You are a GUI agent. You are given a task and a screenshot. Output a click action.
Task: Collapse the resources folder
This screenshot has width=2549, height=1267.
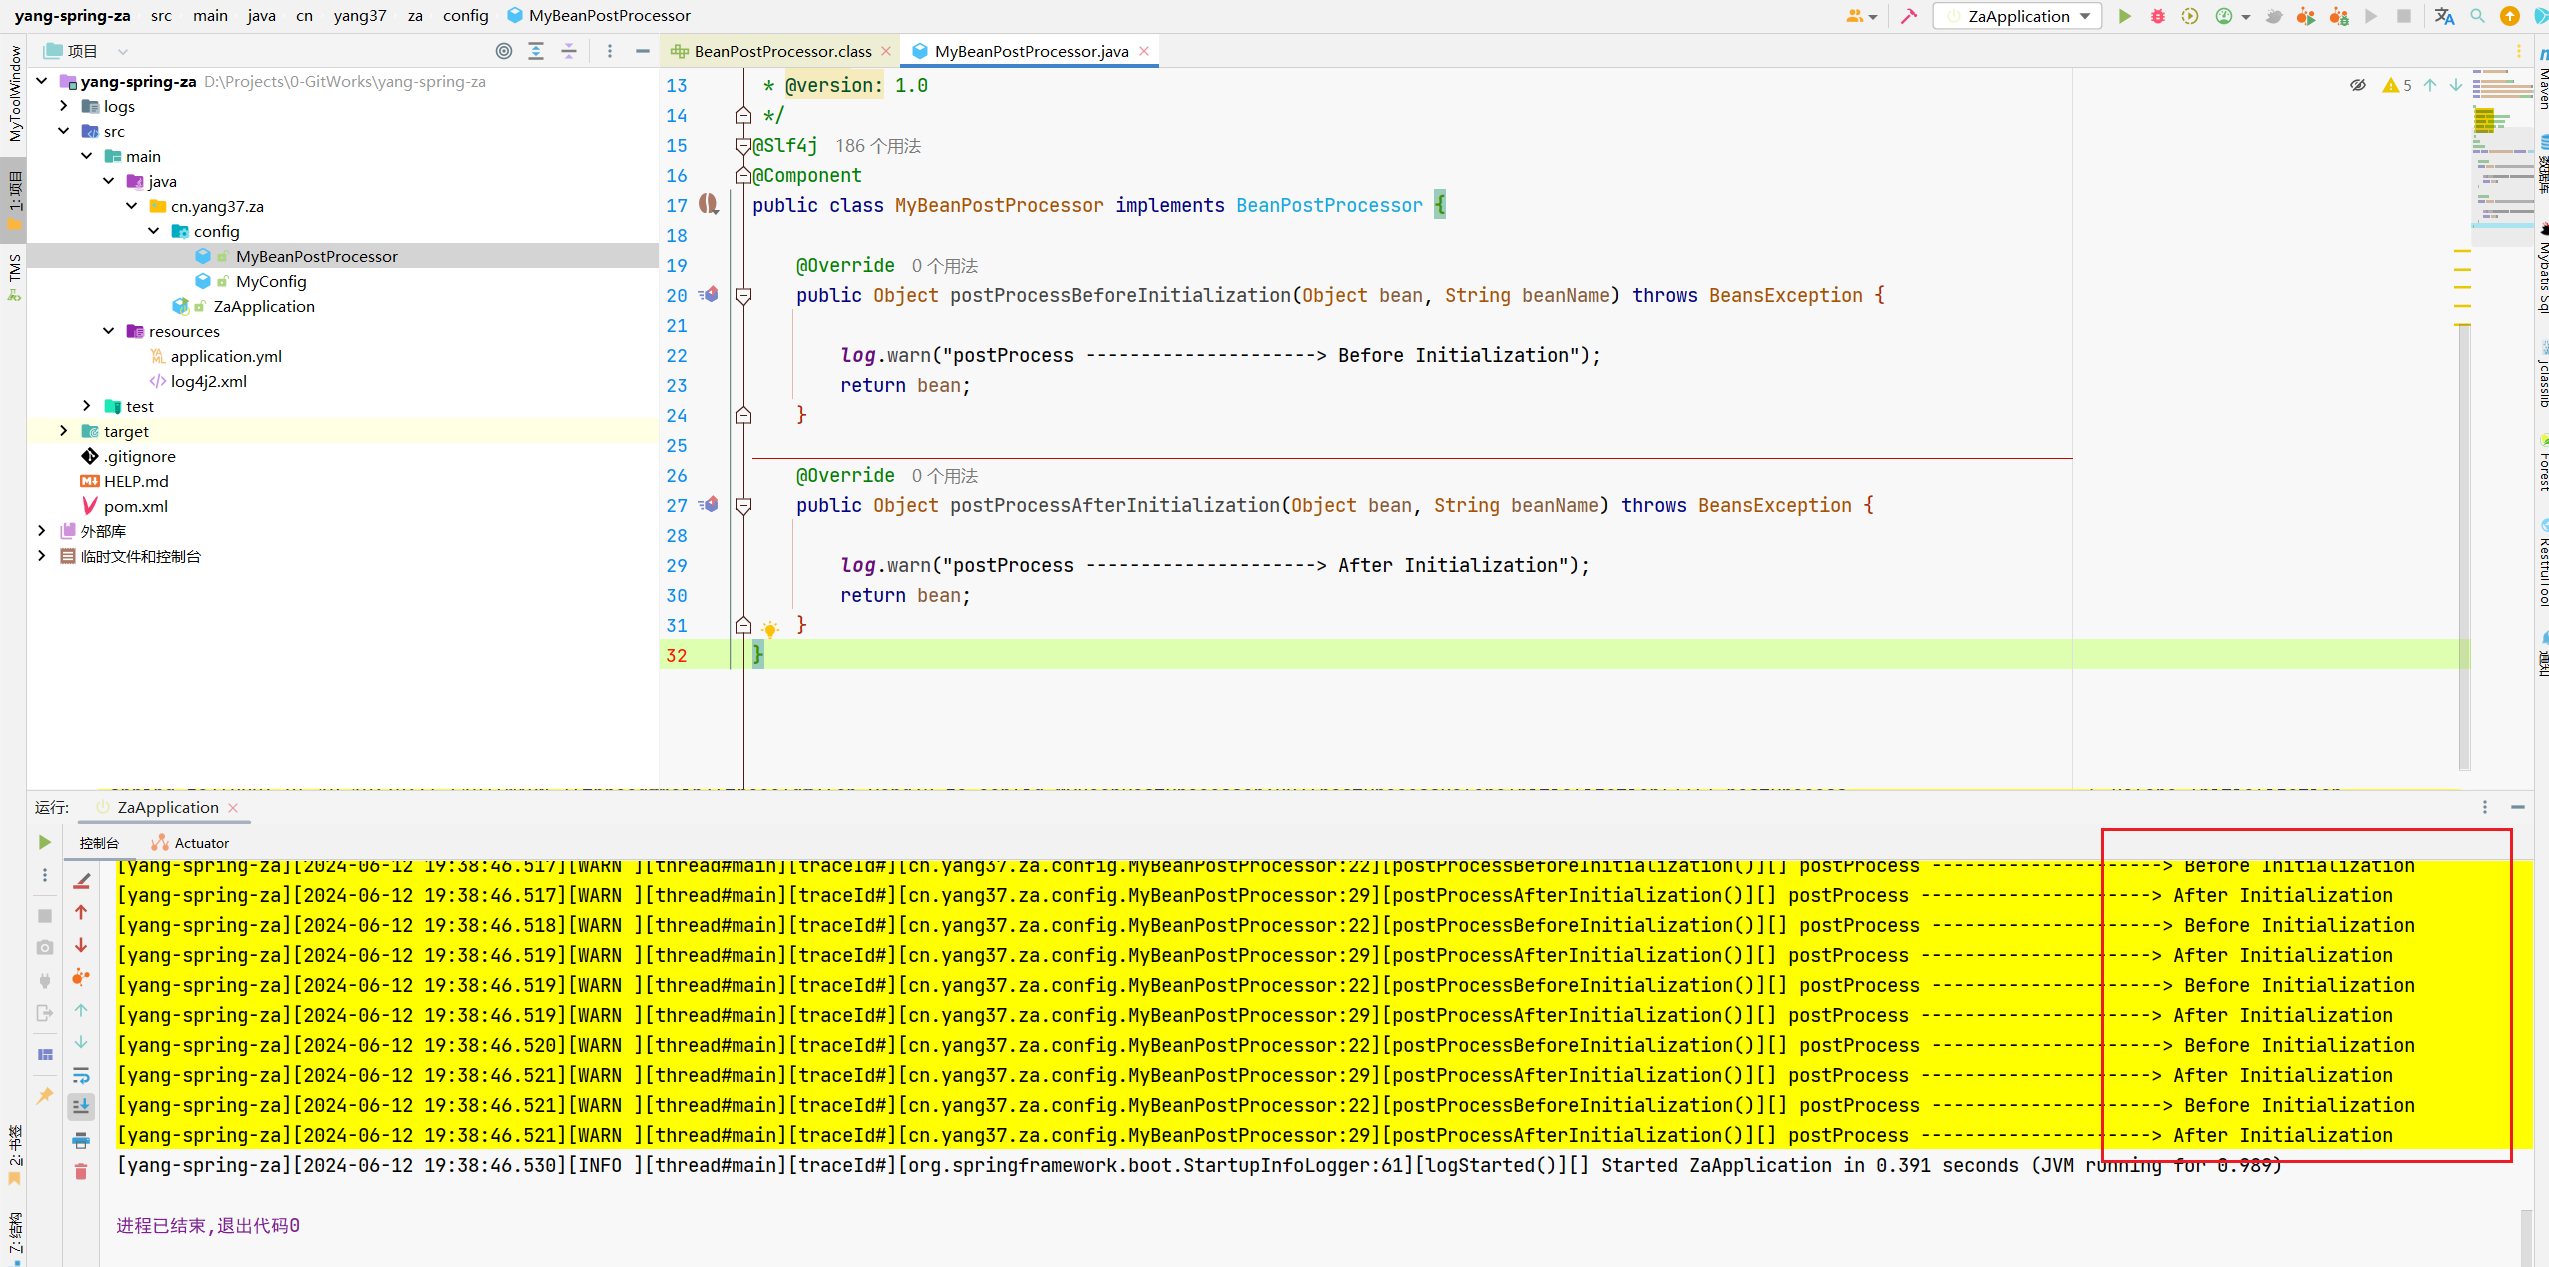pyautogui.click(x=109, y=331)
